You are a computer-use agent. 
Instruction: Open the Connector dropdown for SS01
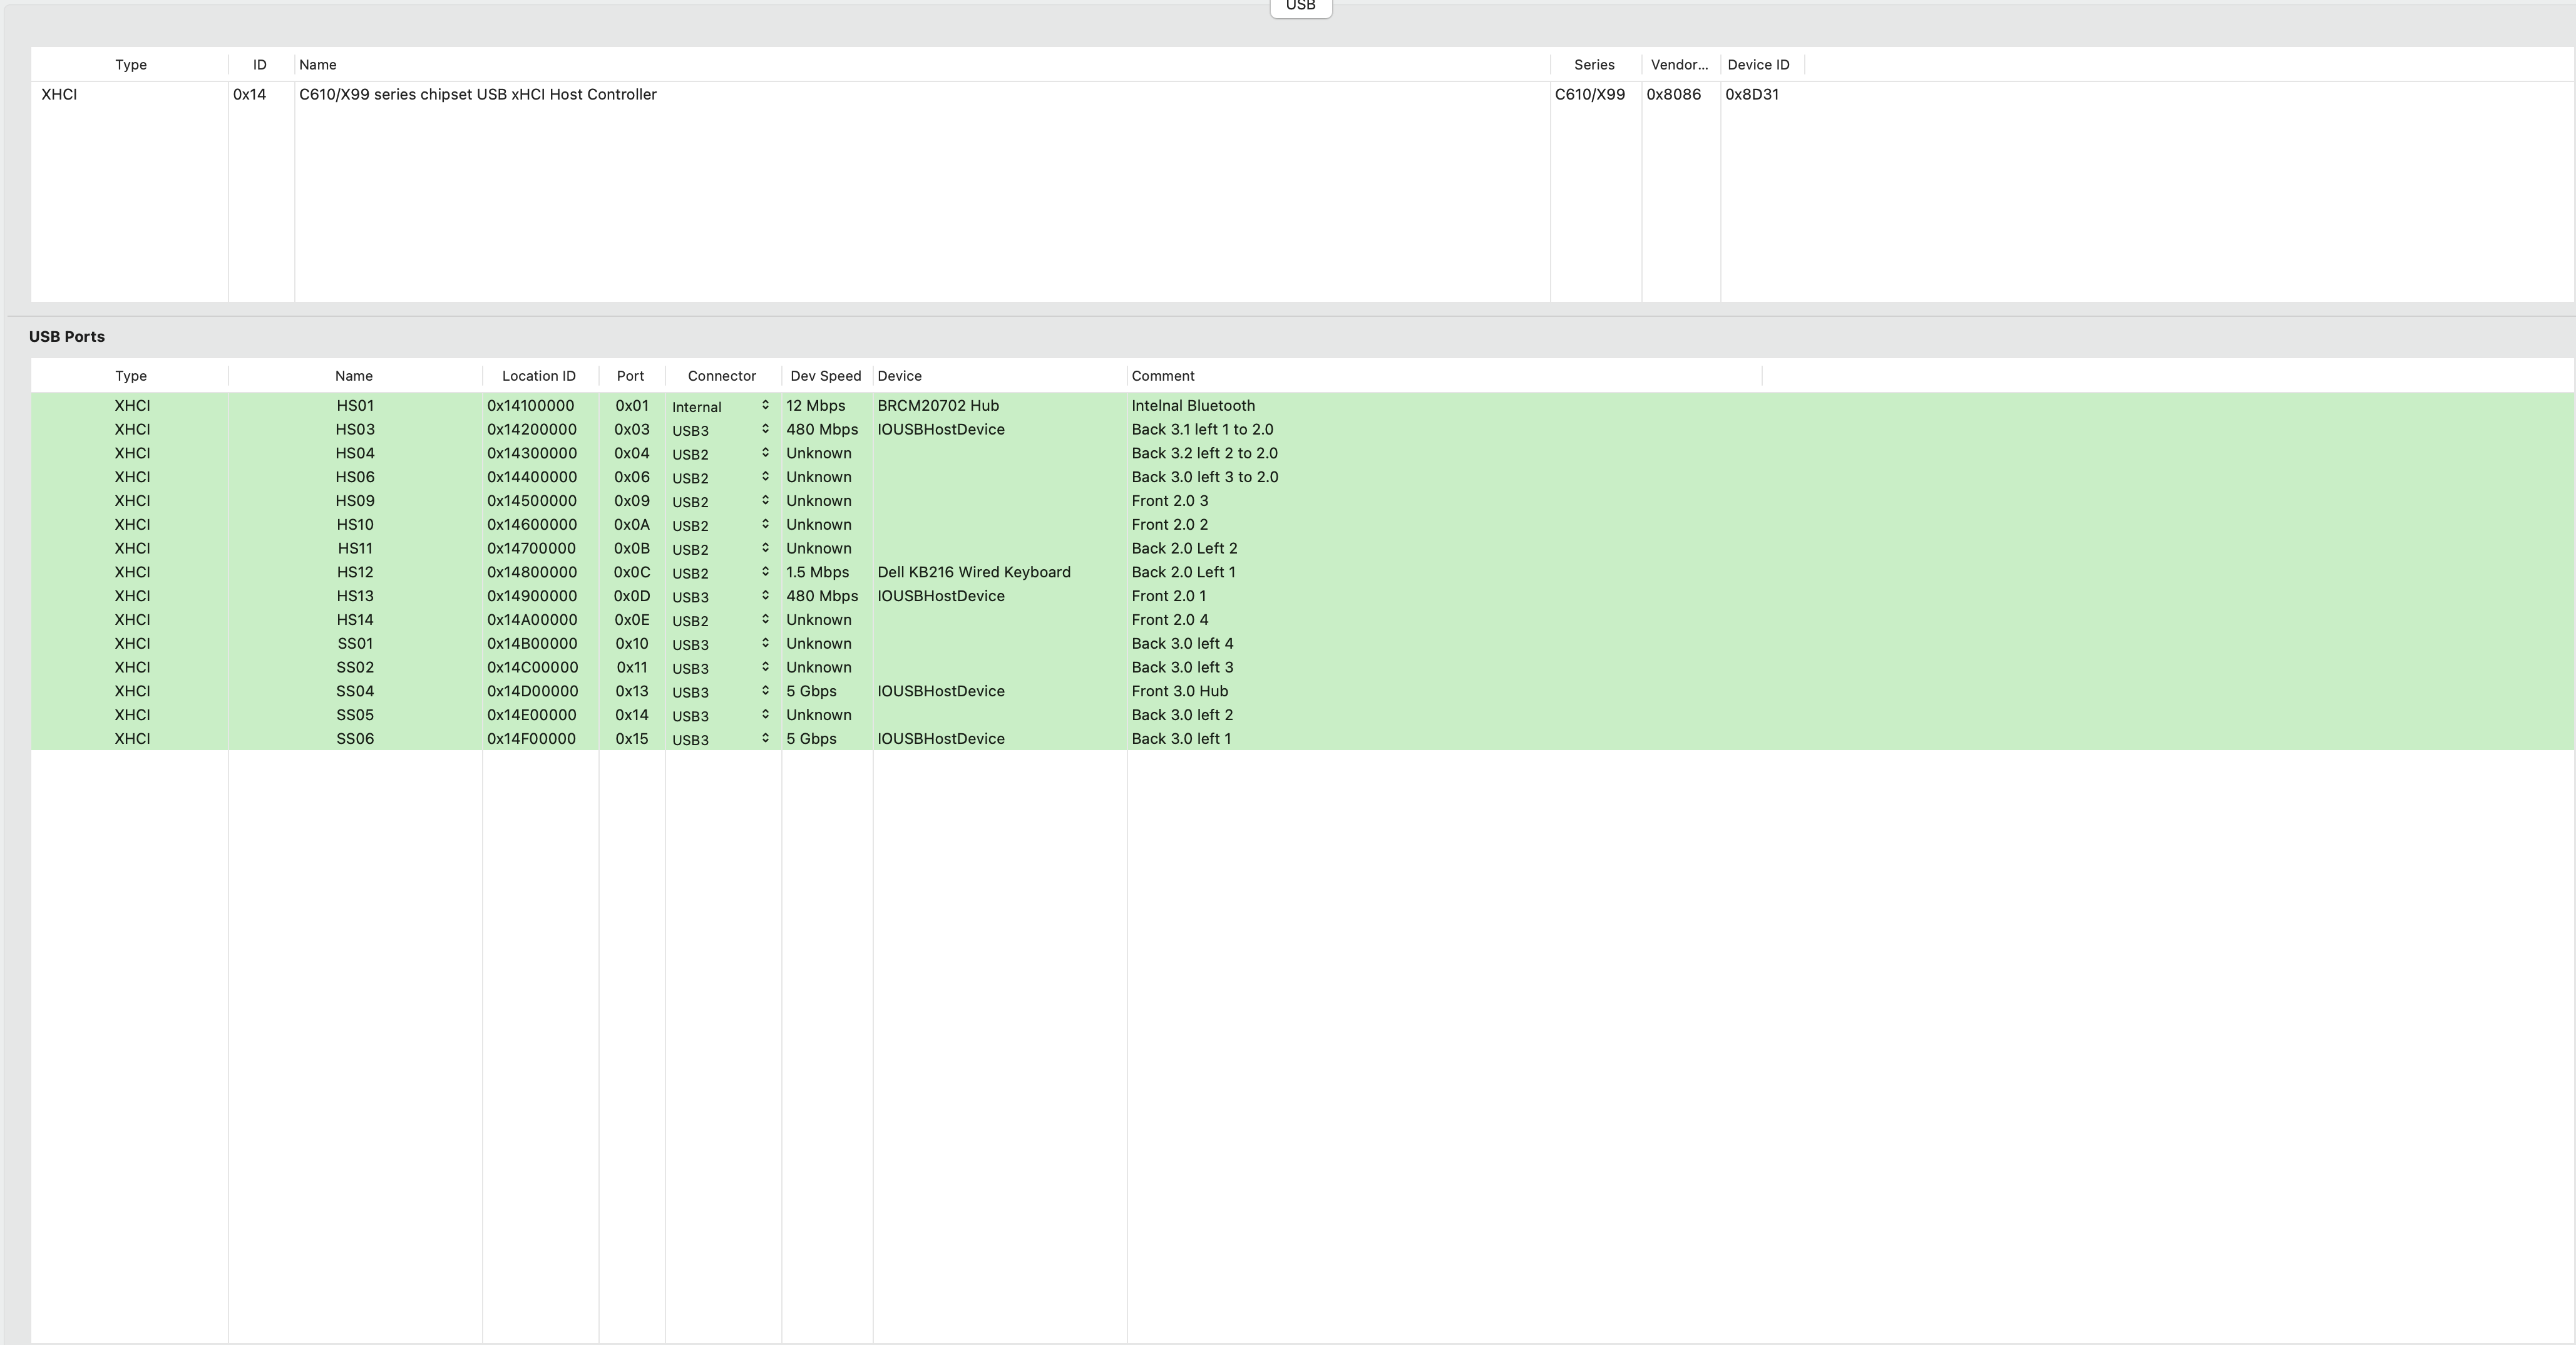722,644
